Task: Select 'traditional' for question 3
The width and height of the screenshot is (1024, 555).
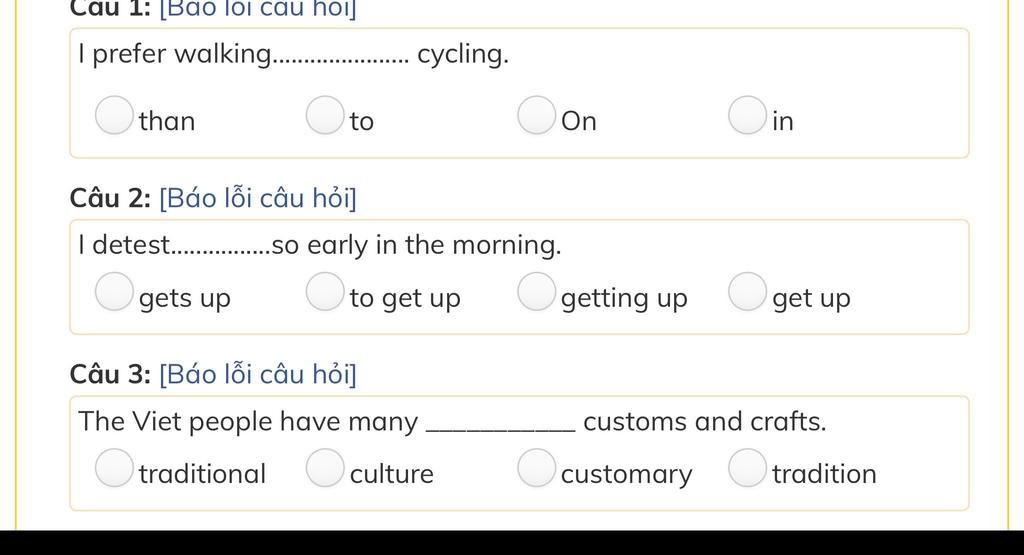Action: pos(114,468)
